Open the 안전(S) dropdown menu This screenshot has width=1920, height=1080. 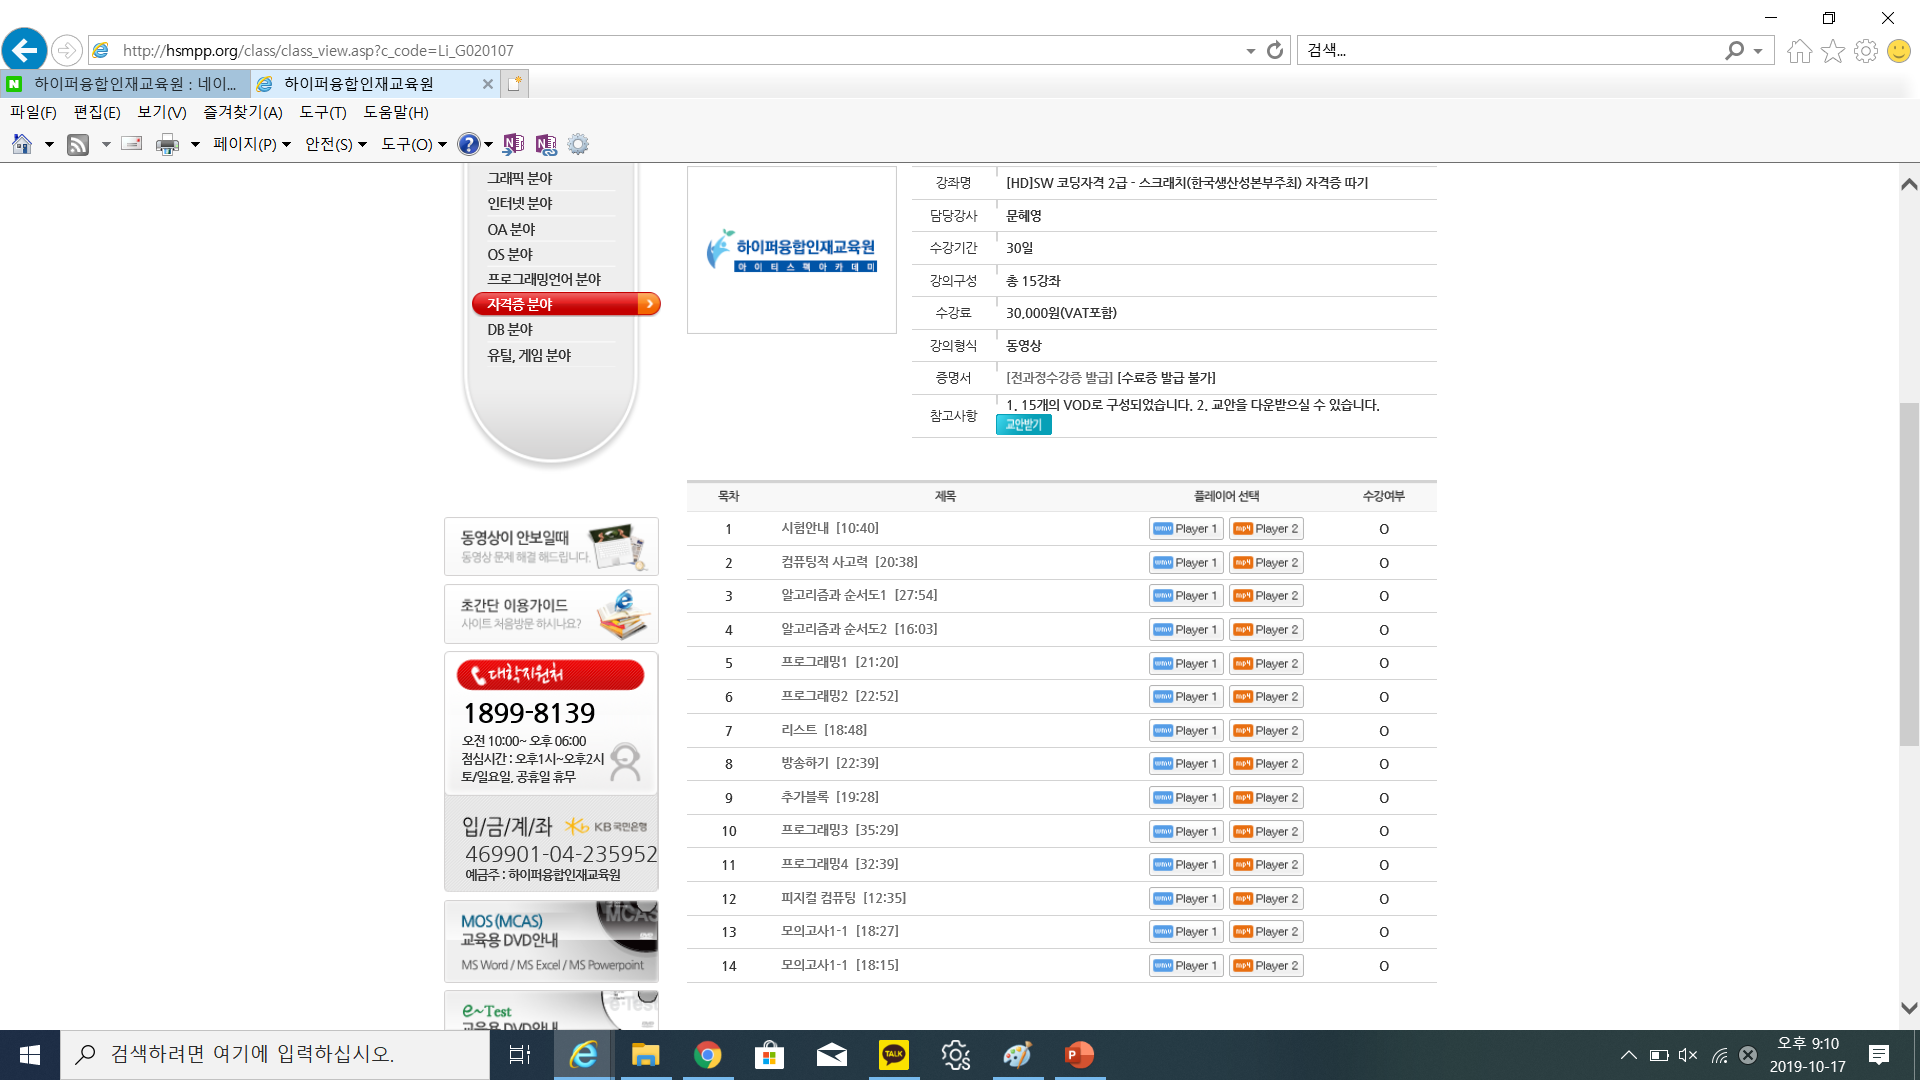(336, 144)
